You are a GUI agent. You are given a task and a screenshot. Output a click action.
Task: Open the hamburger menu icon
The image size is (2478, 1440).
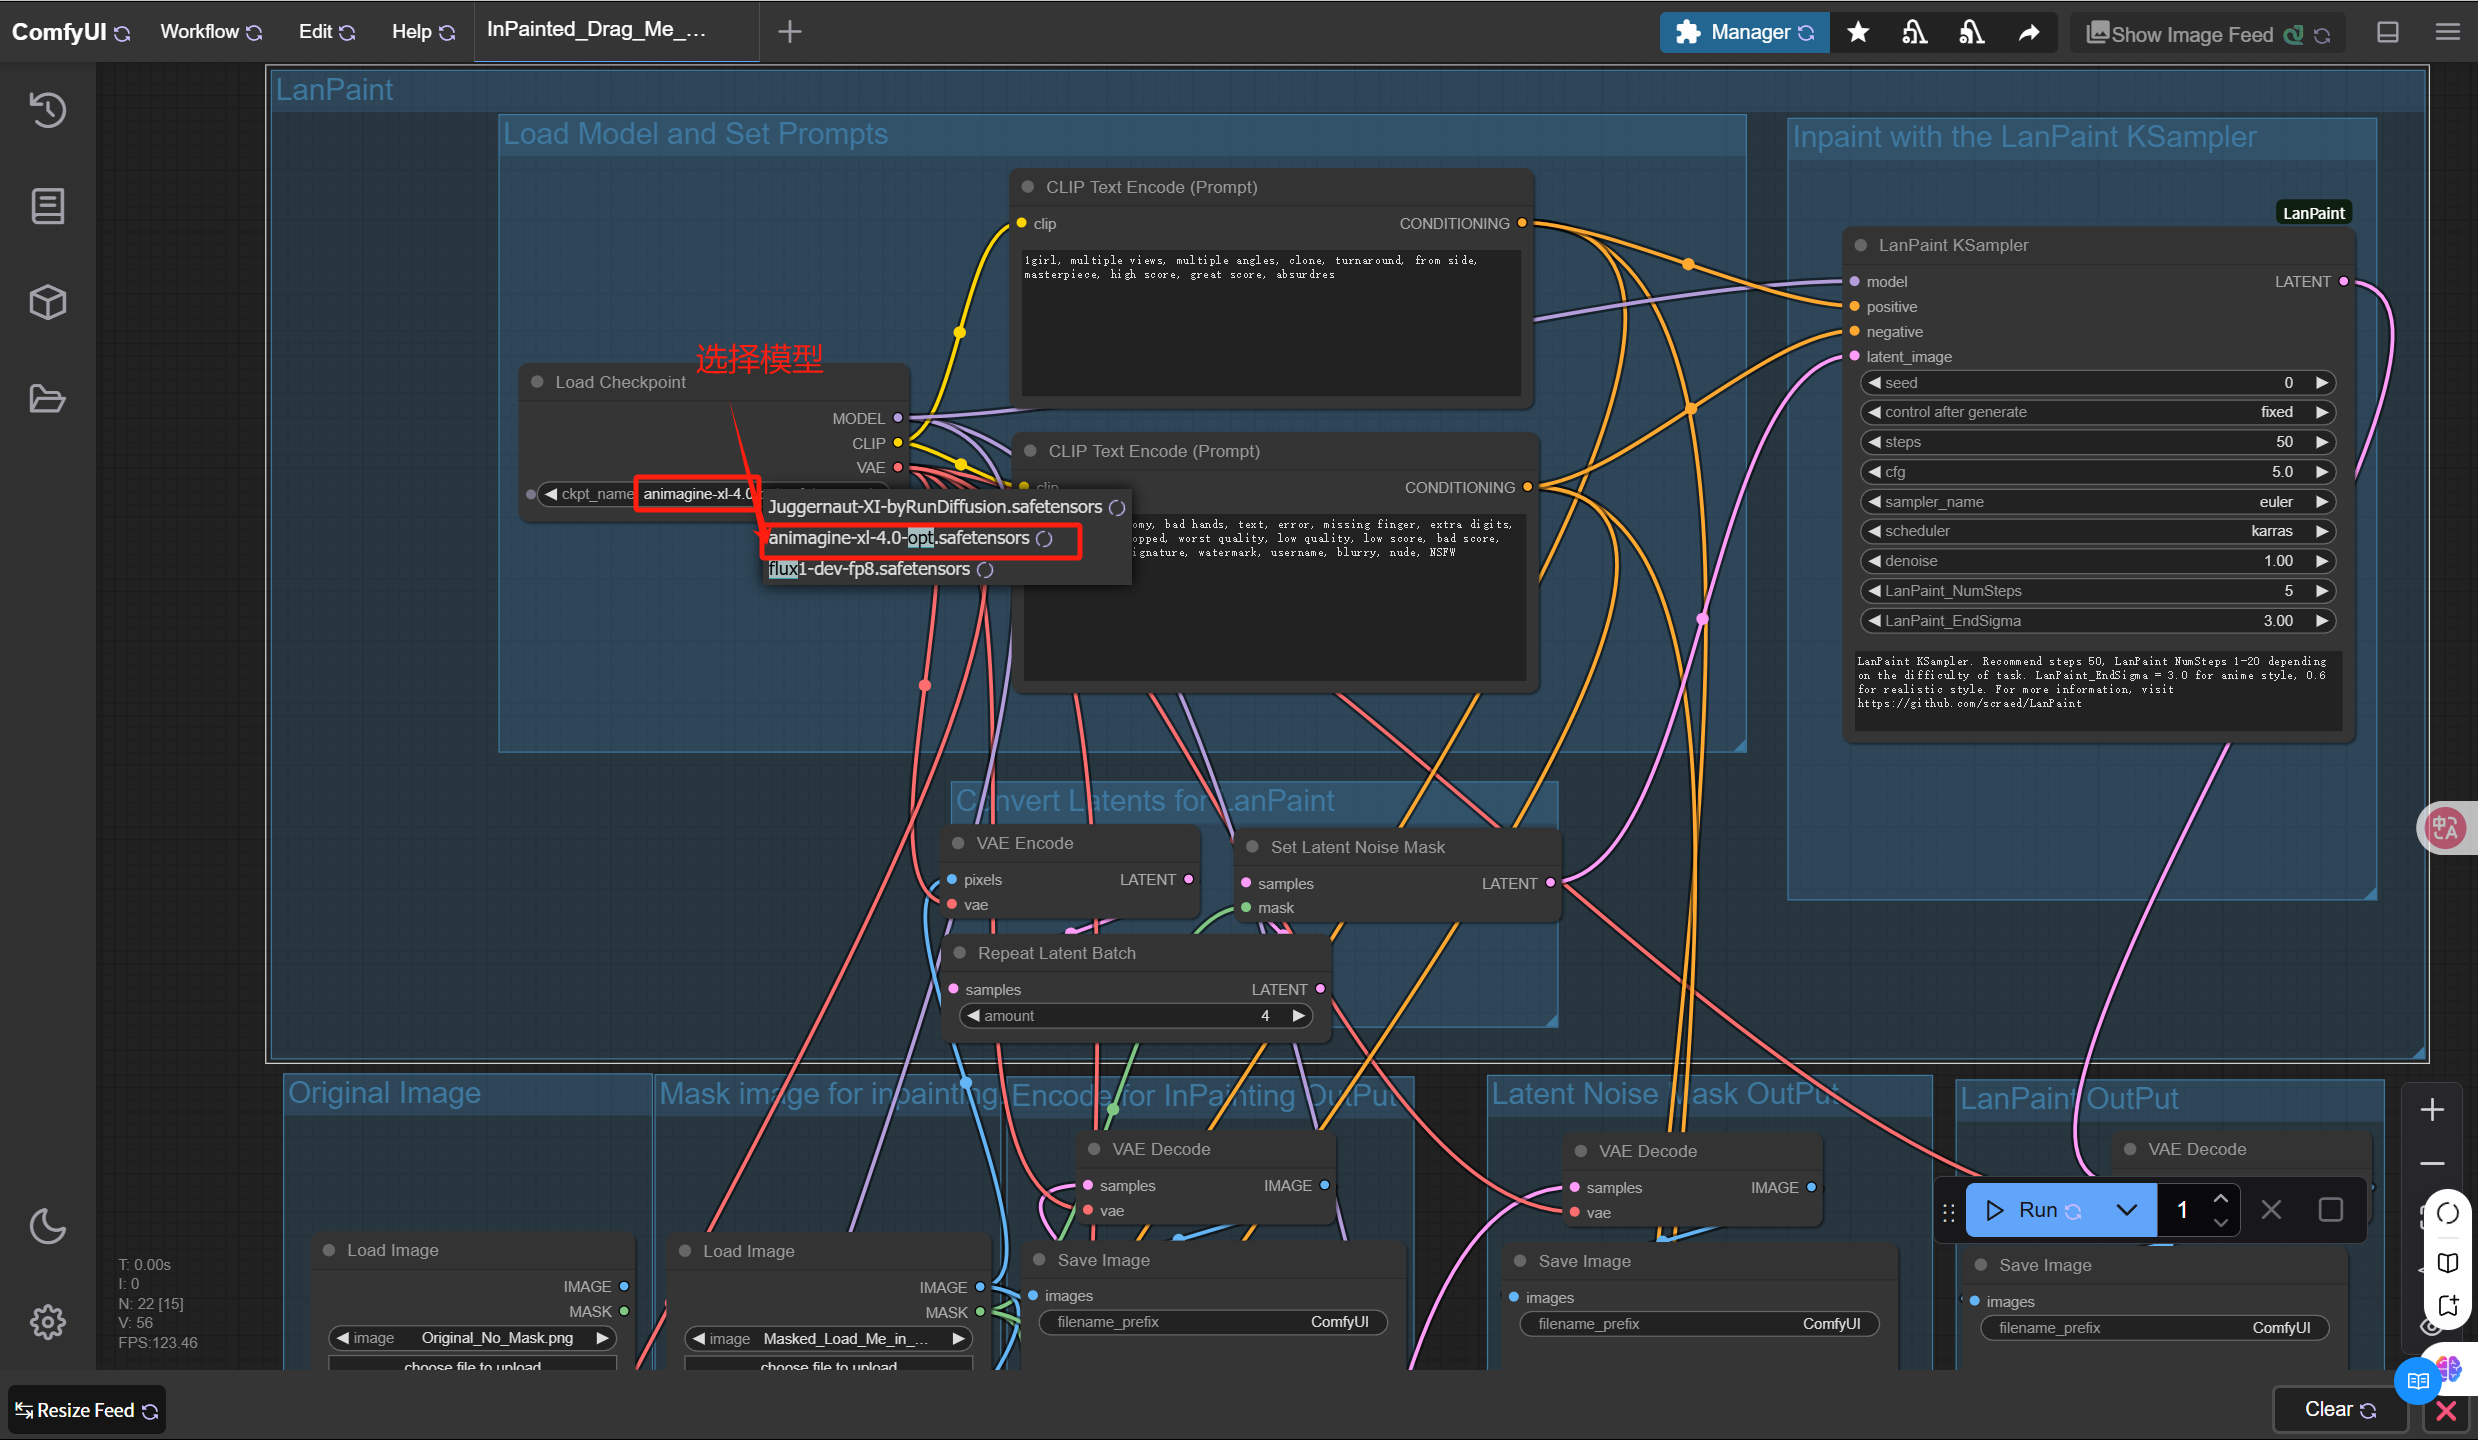(2447, 32)
